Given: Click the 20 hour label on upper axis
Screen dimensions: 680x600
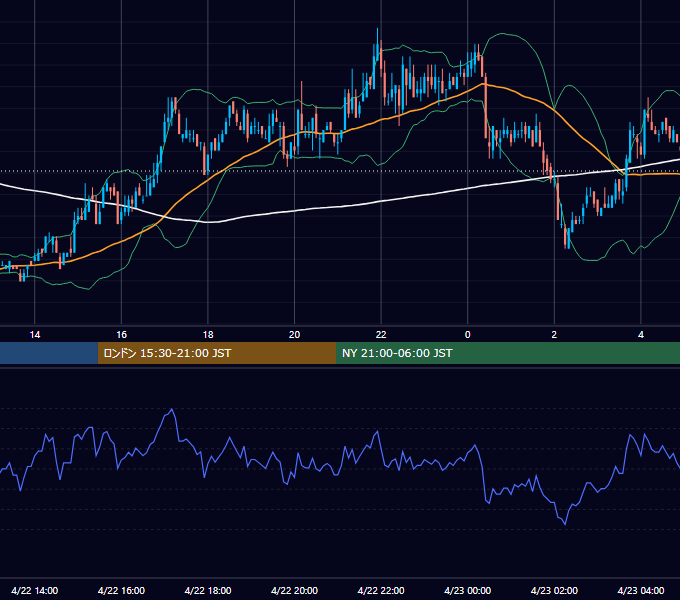Looking at the screenshot, I should point(294,335).
